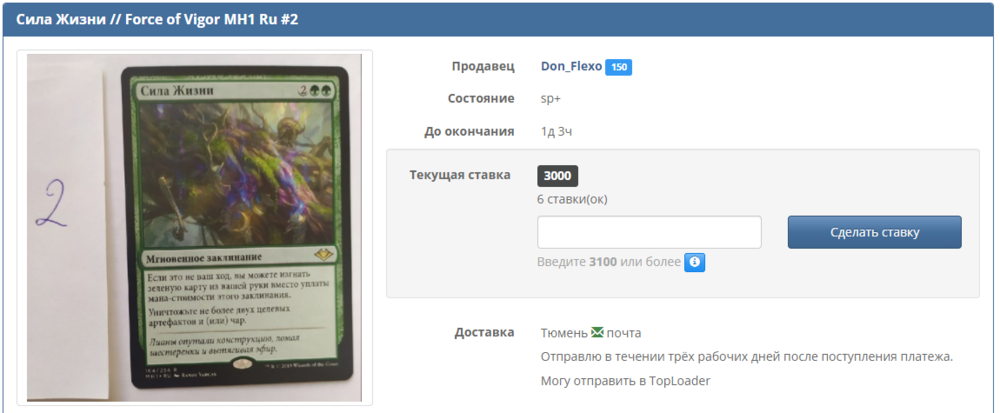Click the почта delivery method text
The height and width of the screenshot is (413, 1000).
coord(624,333)
